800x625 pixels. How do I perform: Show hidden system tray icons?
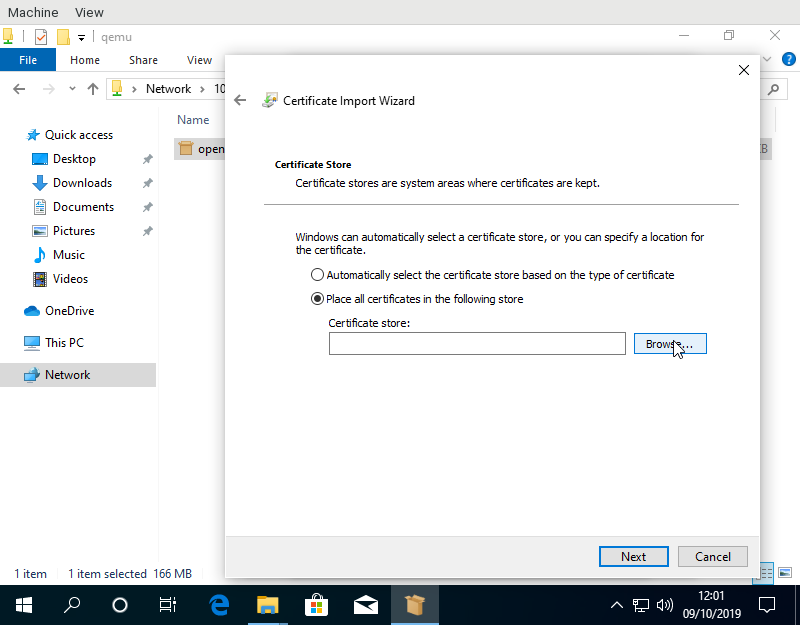click(616, 605)
